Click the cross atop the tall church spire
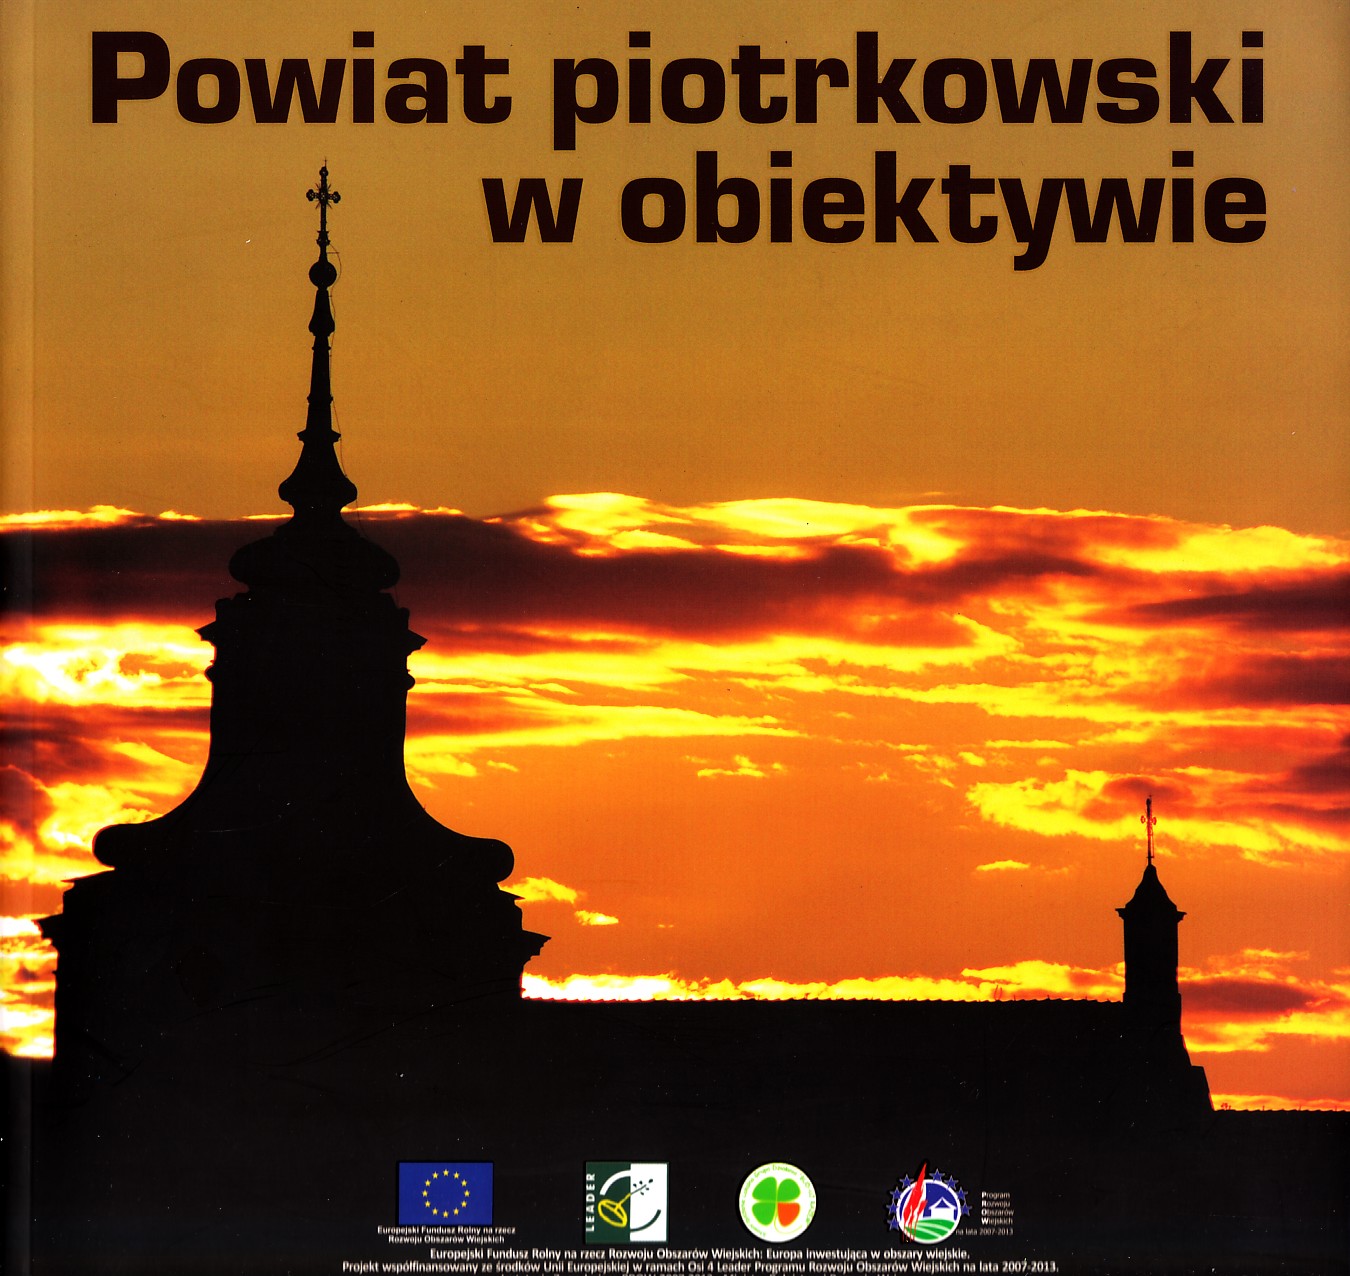The height and width of the screenshot is (1276, 1350). pos(323,193)
